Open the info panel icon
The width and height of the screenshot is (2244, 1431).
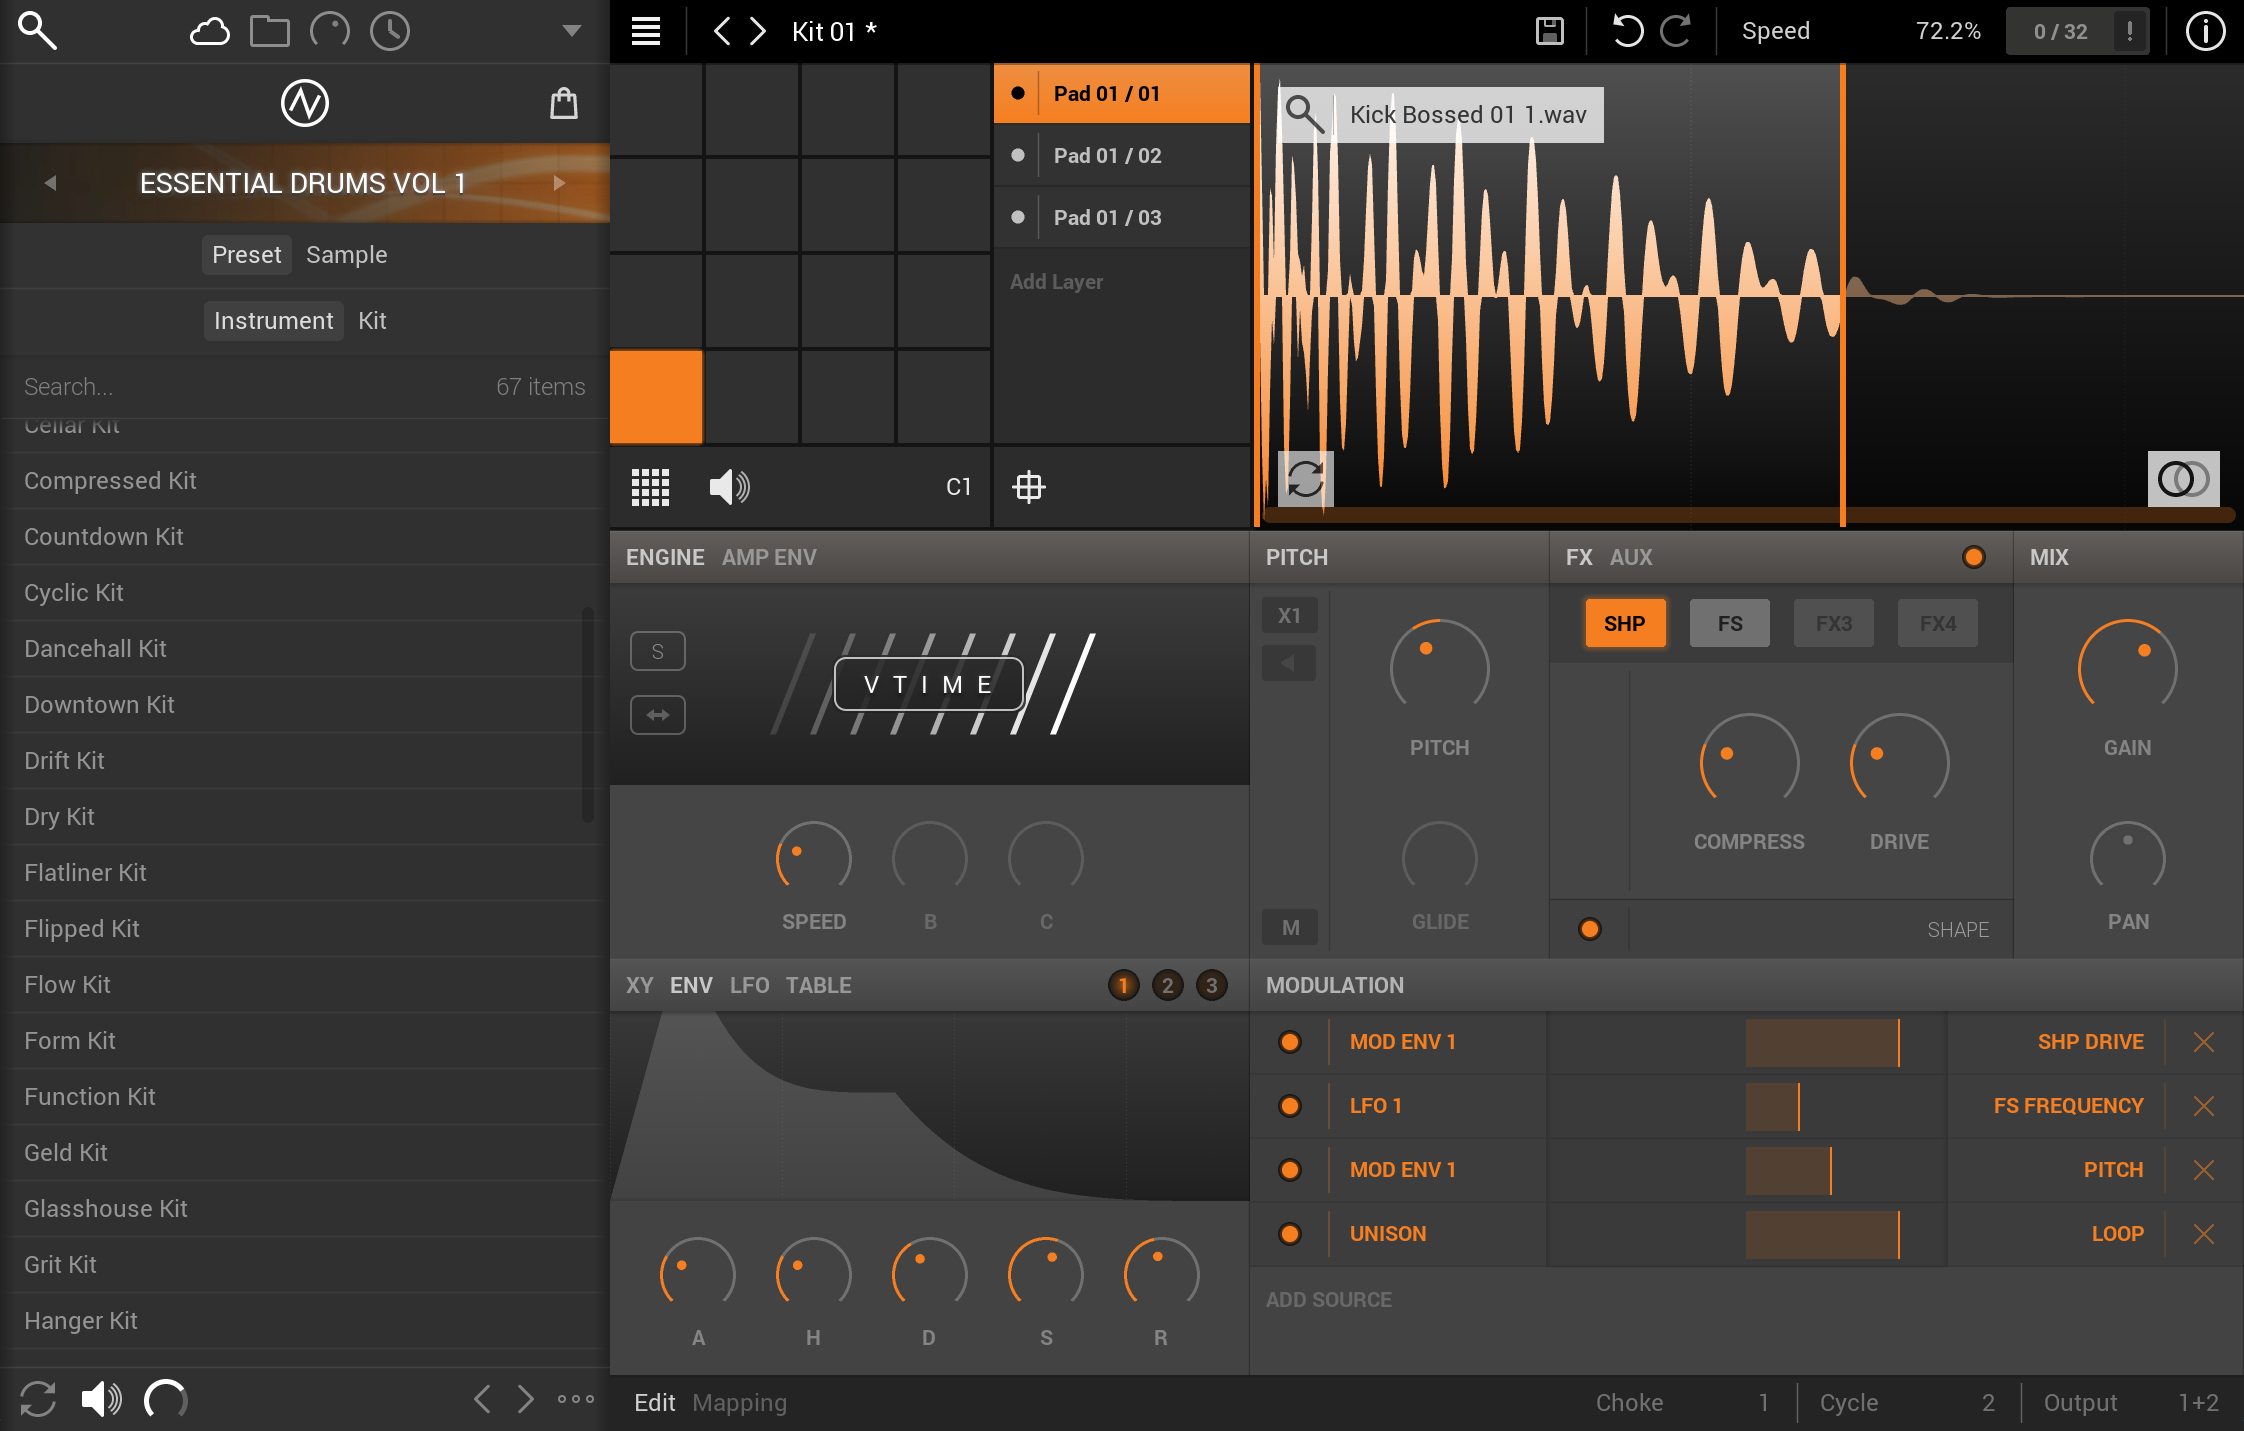2205,31
